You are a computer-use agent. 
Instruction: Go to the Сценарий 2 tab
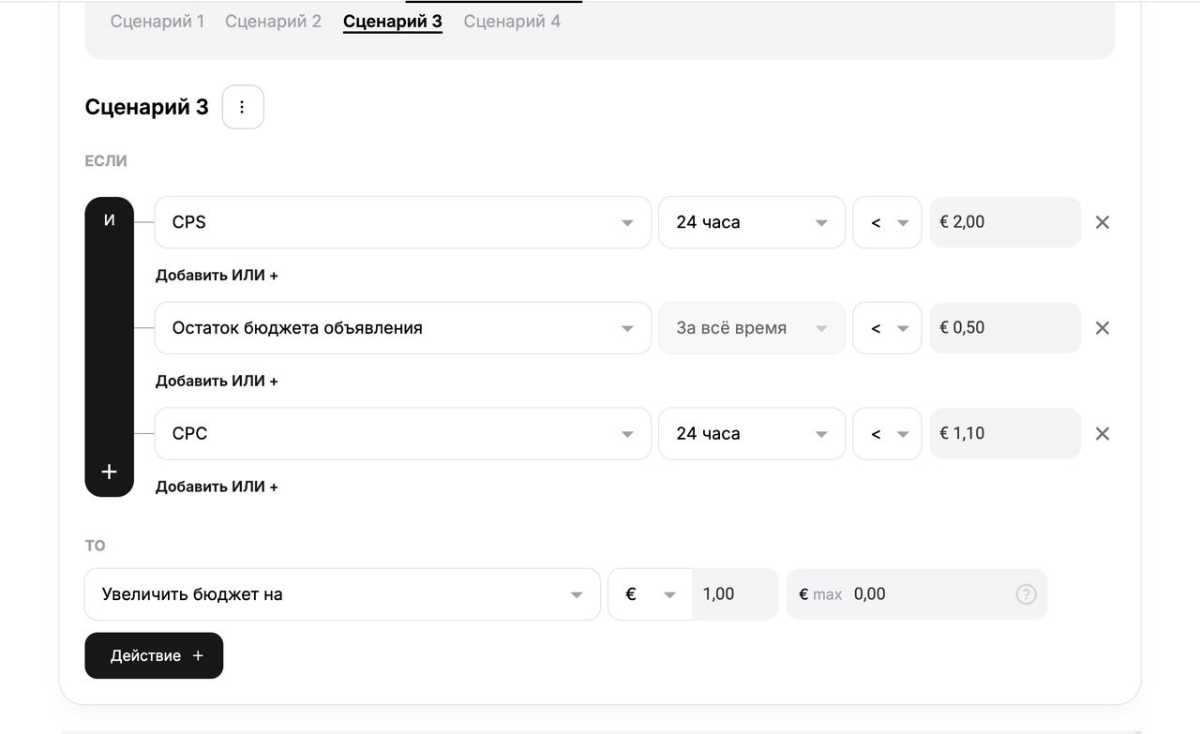(273, 21)
